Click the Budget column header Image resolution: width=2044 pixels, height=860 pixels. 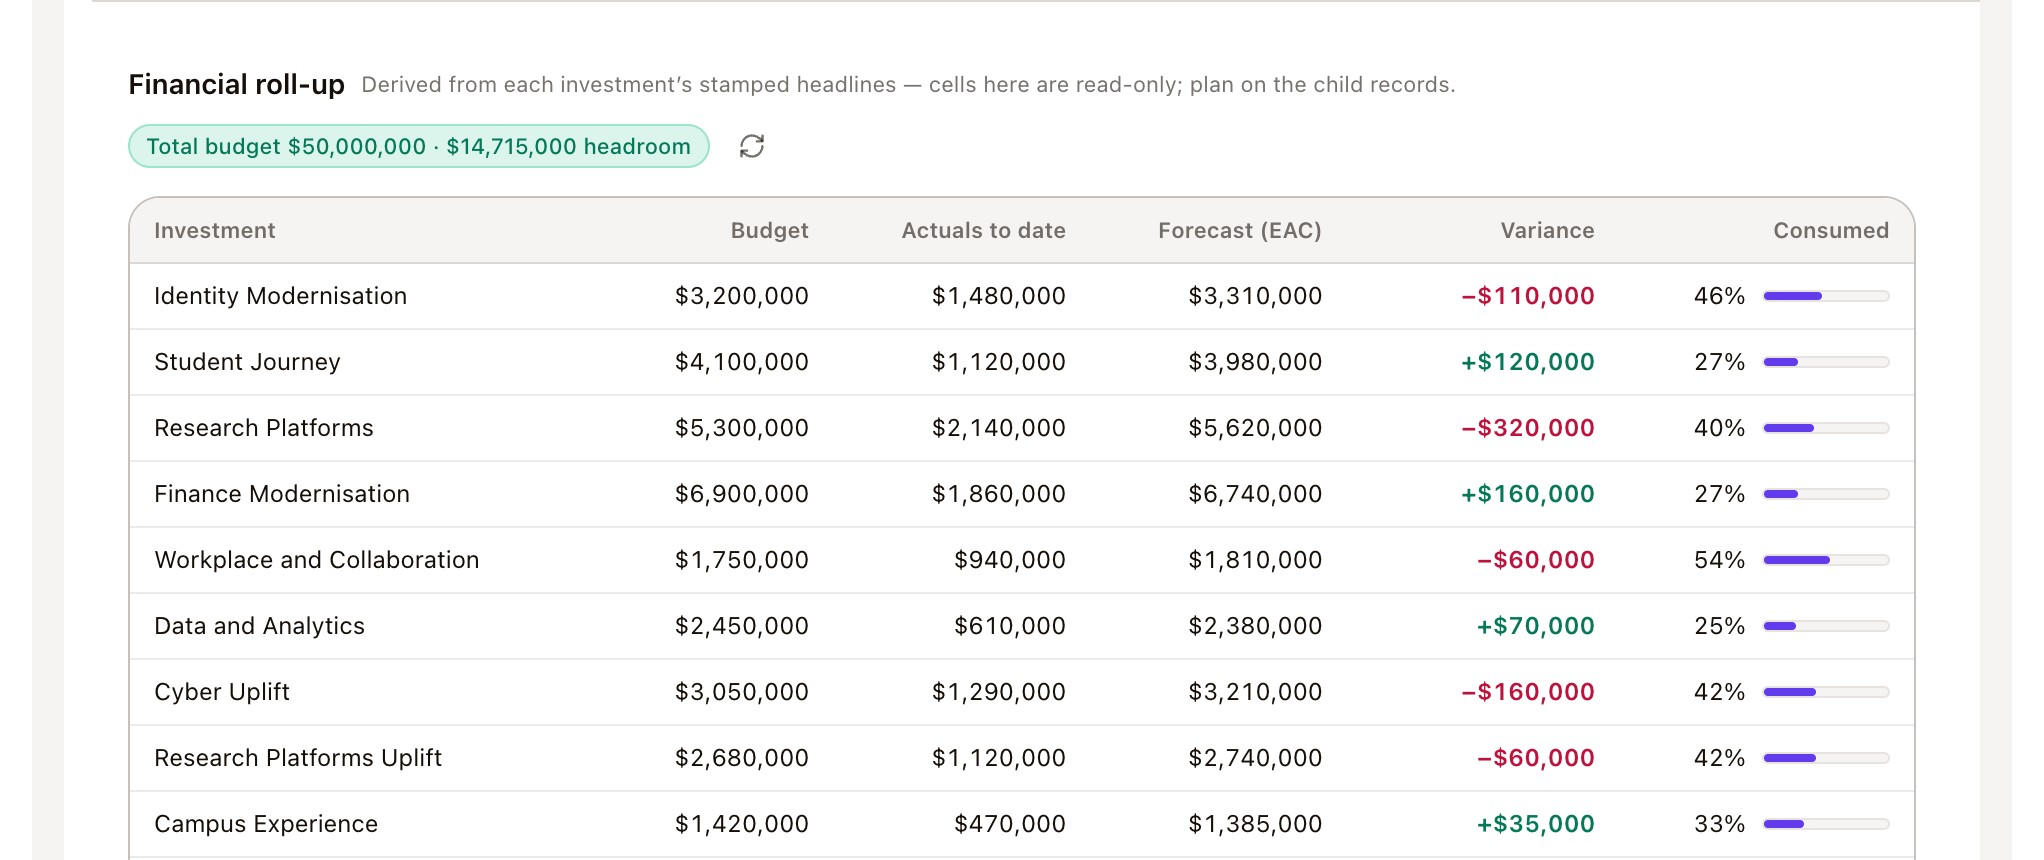pos(770,230)
